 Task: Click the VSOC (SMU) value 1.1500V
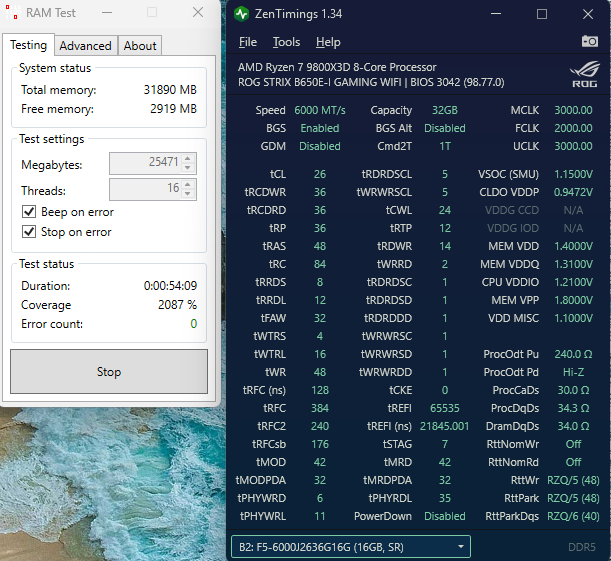tap(573, 174)
